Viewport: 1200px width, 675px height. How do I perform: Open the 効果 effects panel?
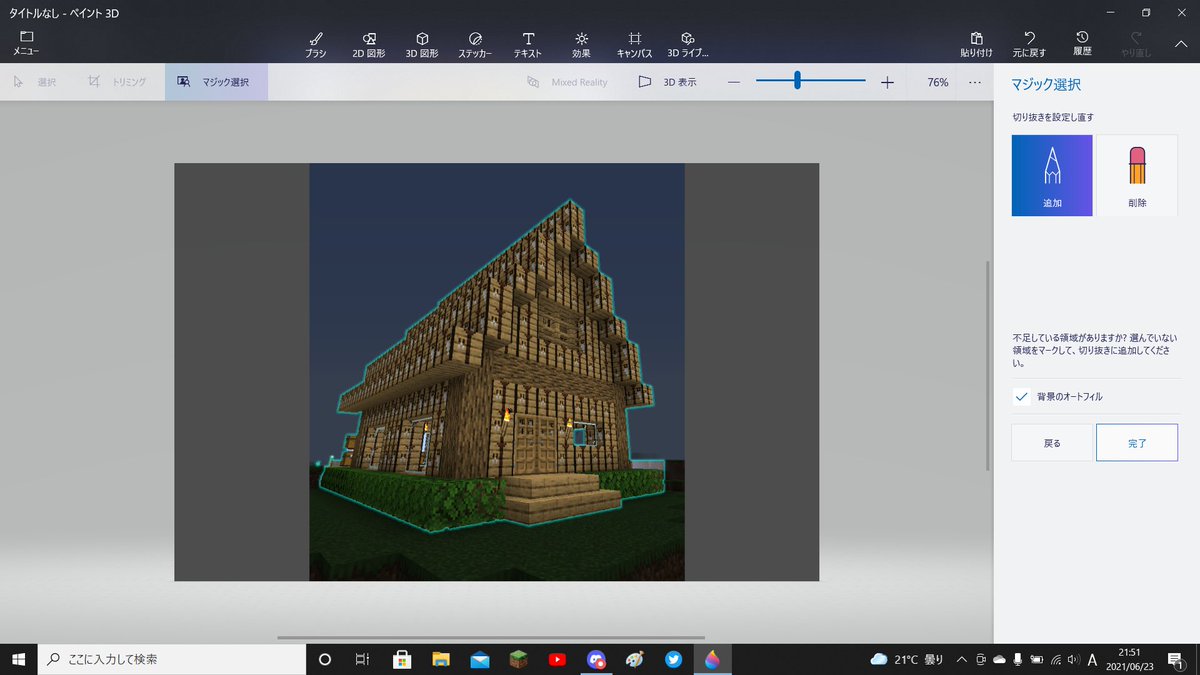click(581, 44)
